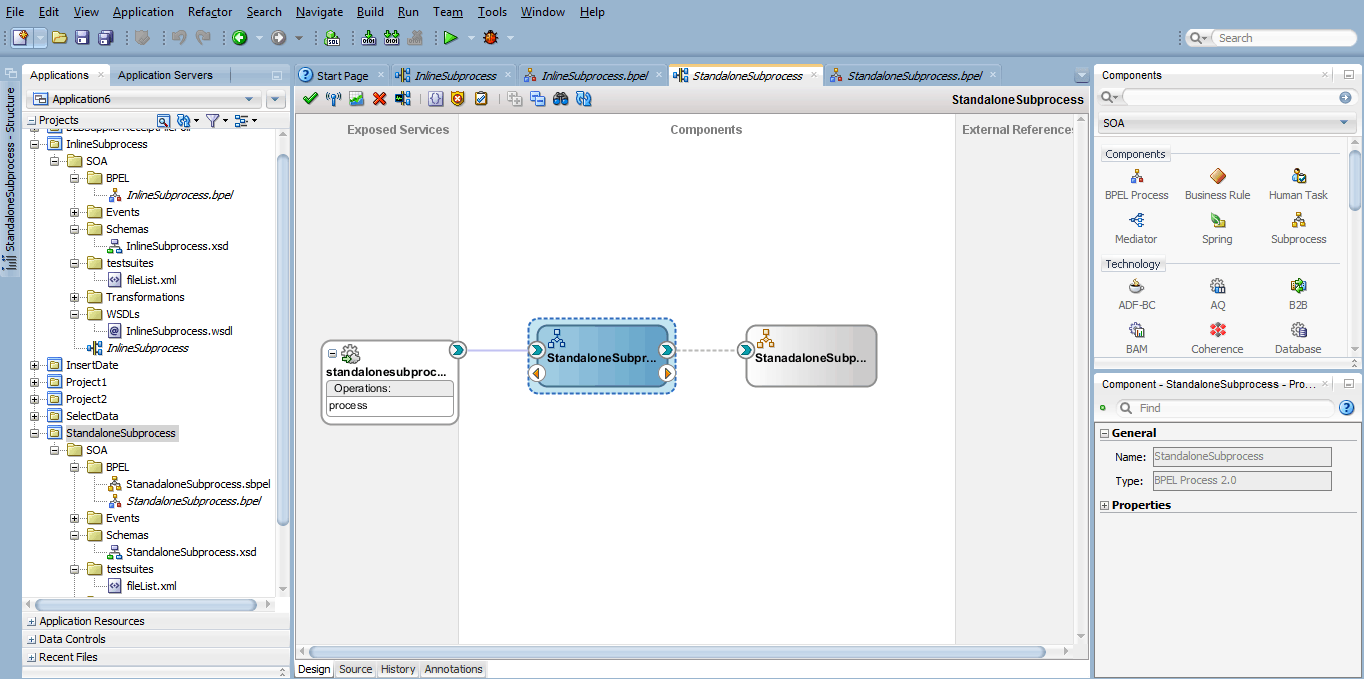
Task: Switch to the History view tab
Action: (x=398, y=669)
